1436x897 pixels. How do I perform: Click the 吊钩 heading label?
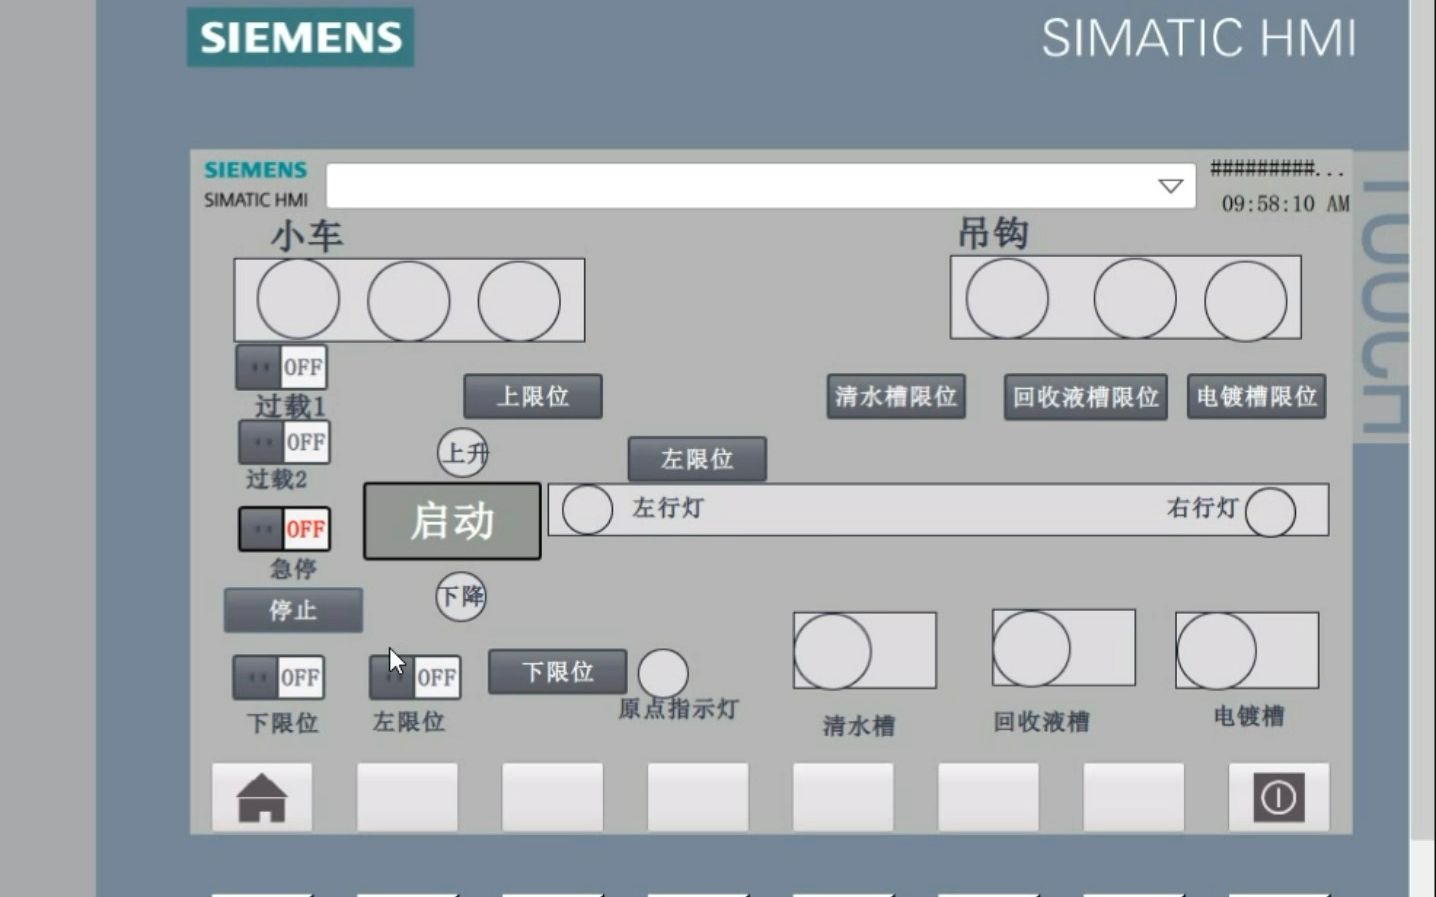tap(993, 233)
